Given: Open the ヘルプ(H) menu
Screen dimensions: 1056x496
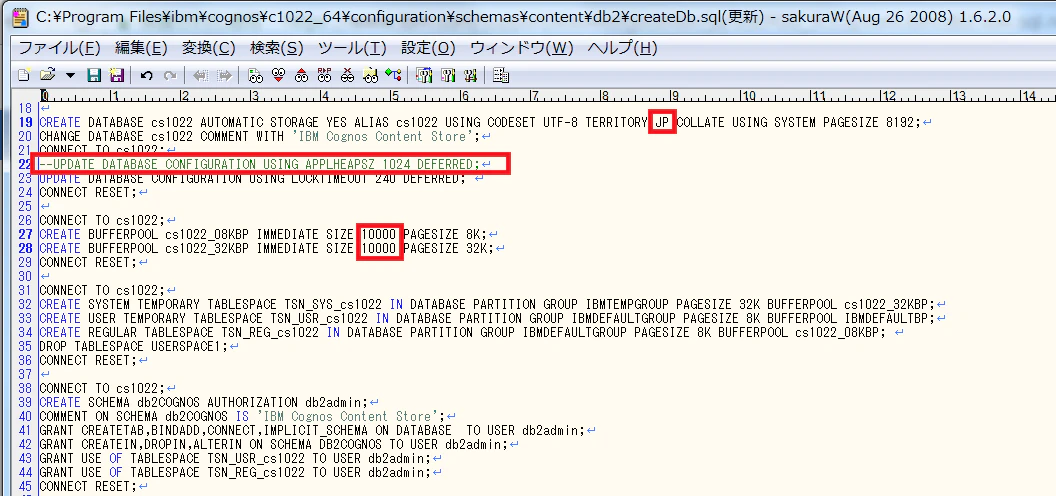Looking at the screenshot, I should (x=622, y=48).
